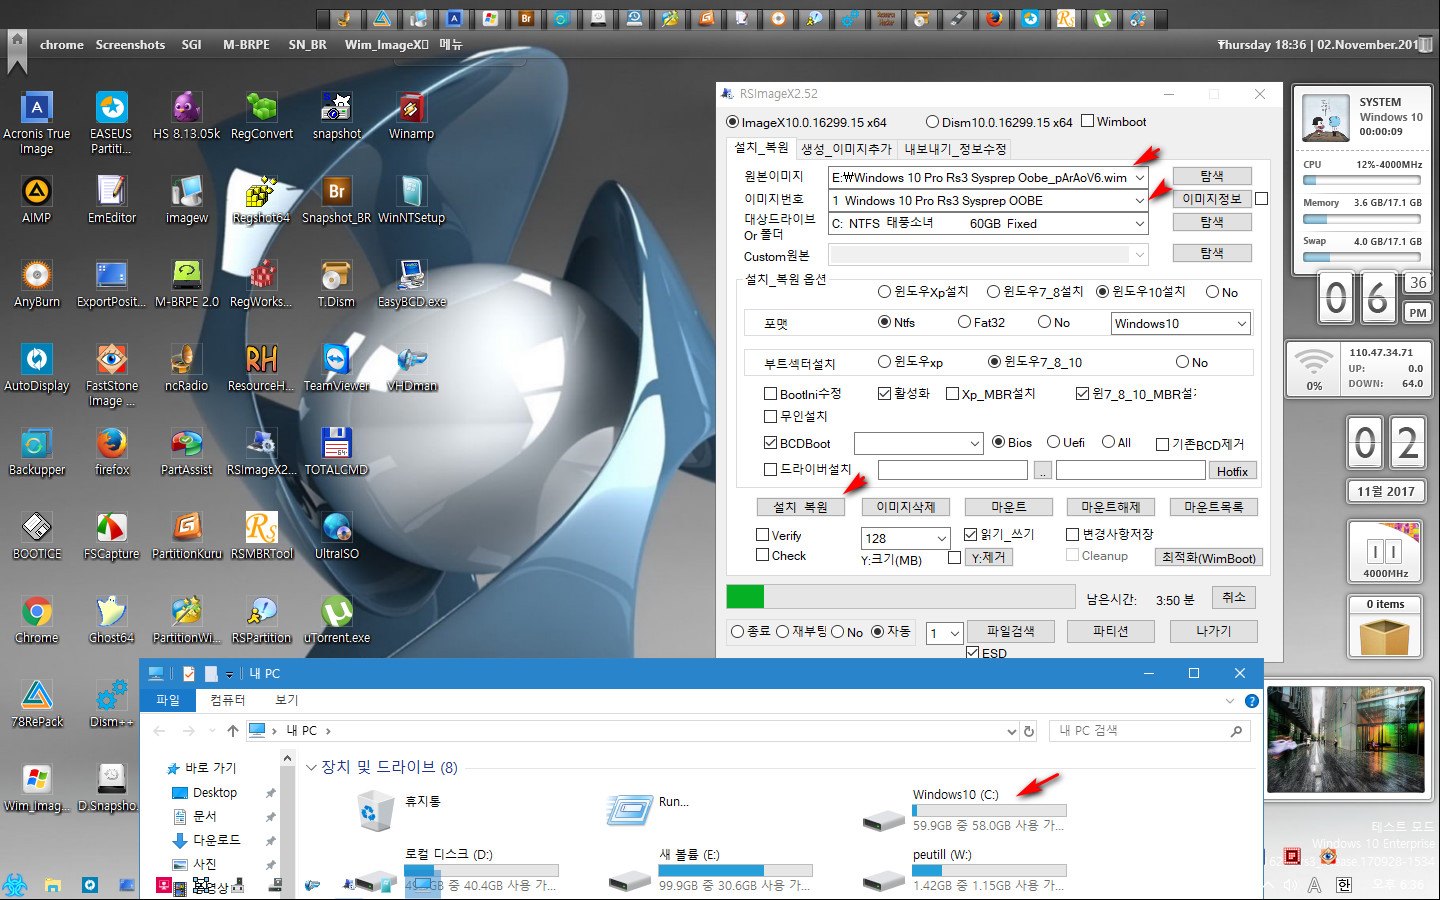Toggle the BCDBoot checkbox
The width and height of the screenshot is (1440, 900).
point(770,443)
